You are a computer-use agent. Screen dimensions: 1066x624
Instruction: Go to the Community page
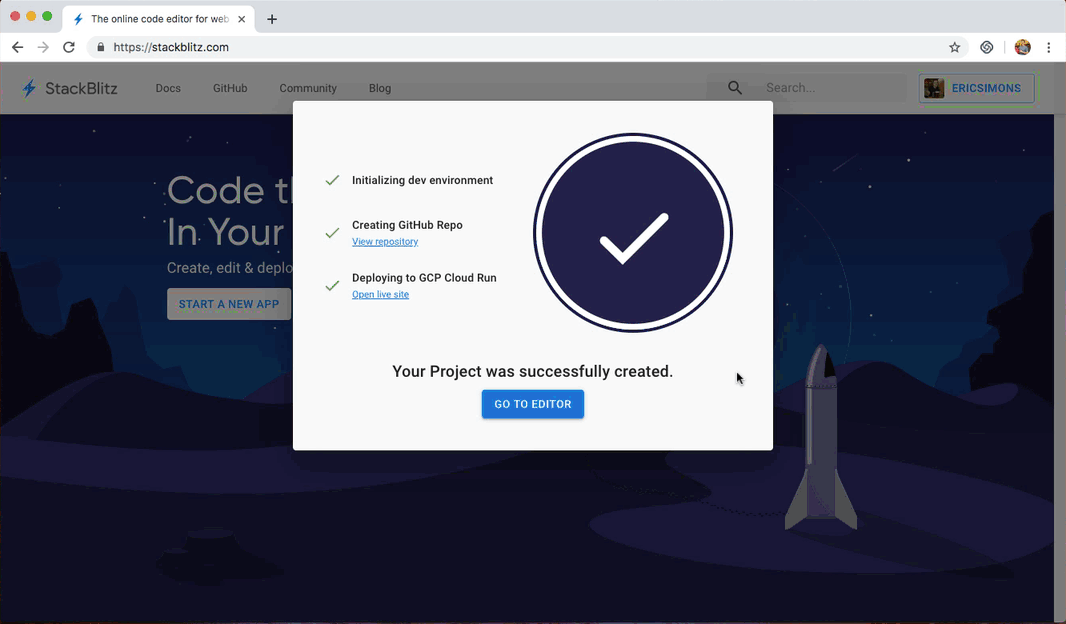coord(308,88)
